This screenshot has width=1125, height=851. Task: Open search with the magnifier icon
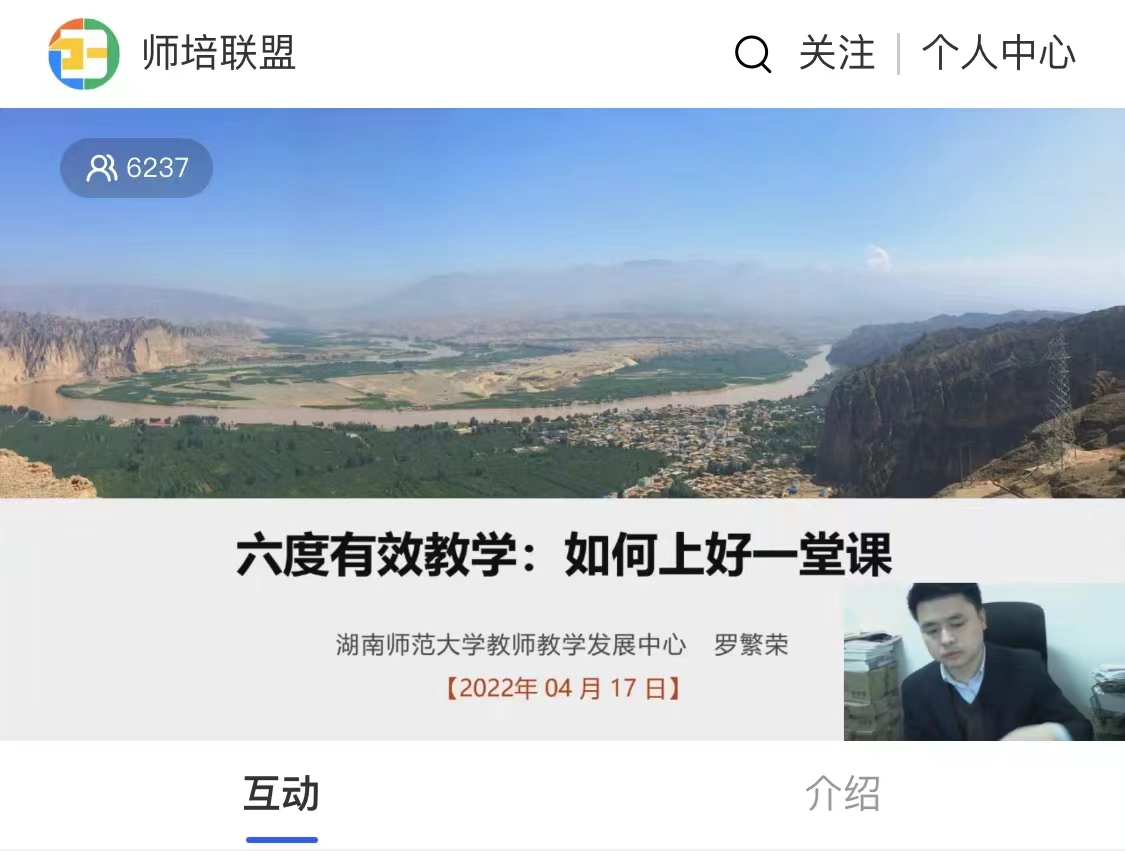(x=753, y=54)
